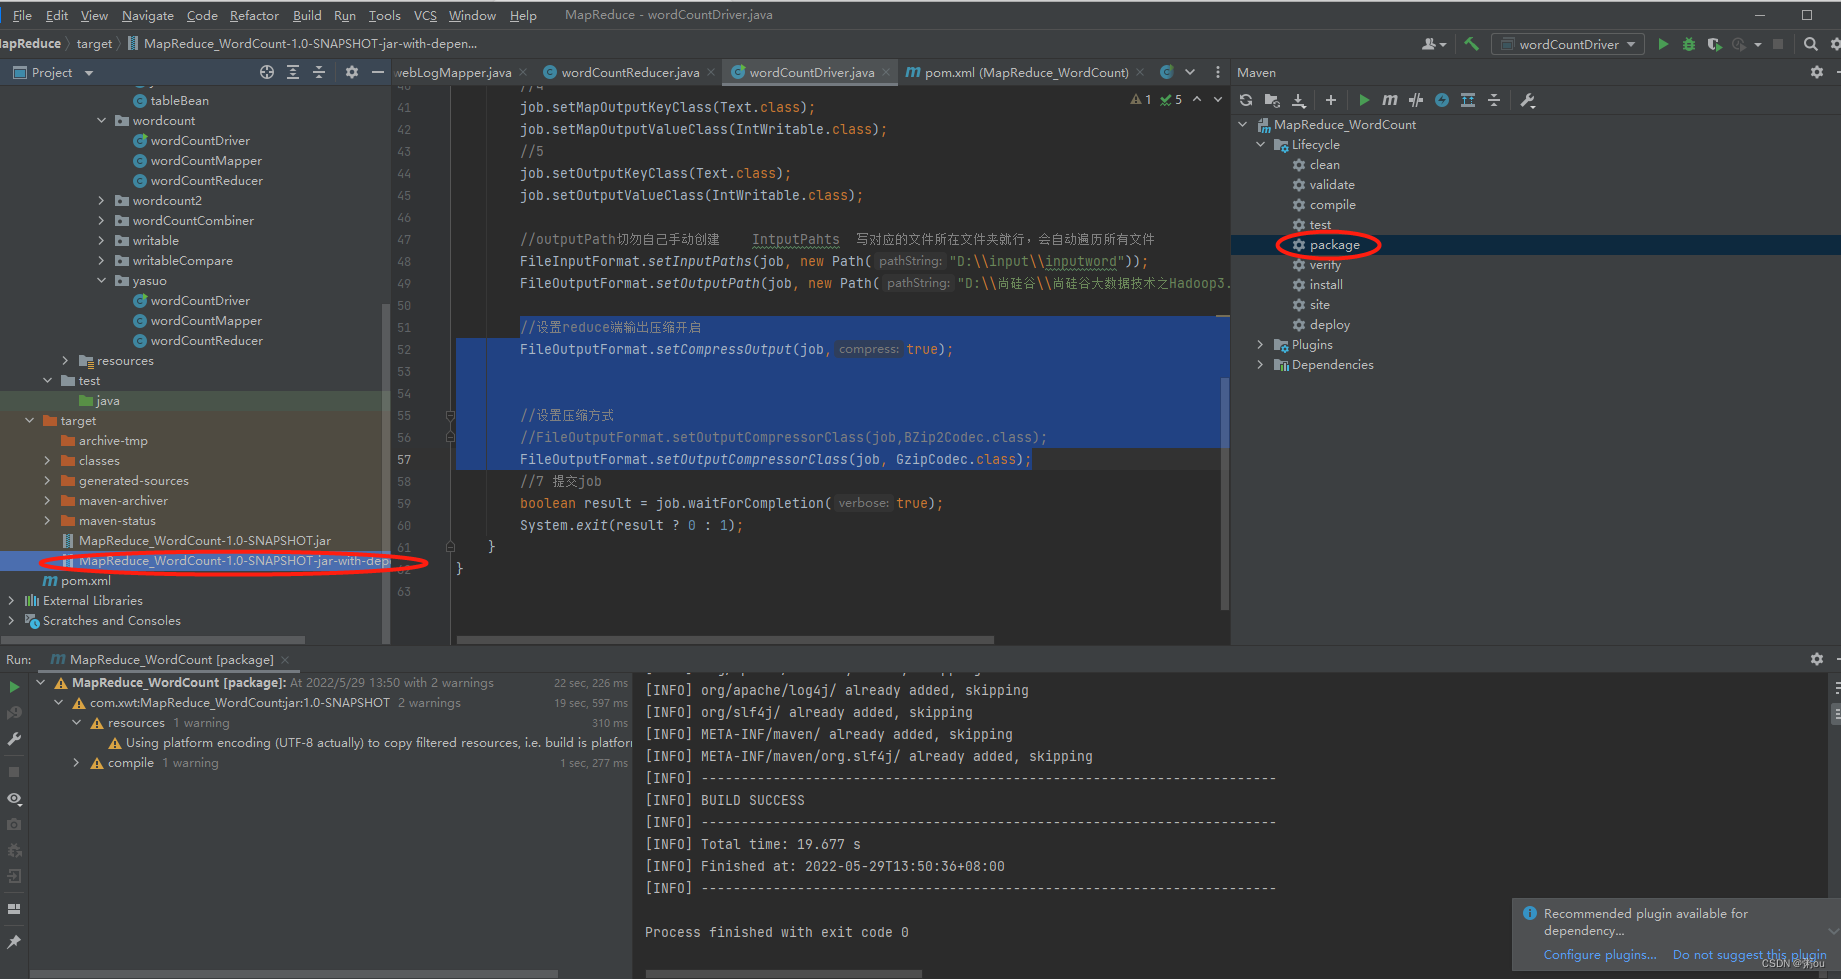Download sources with the download arrow icon

[1299, 100]
